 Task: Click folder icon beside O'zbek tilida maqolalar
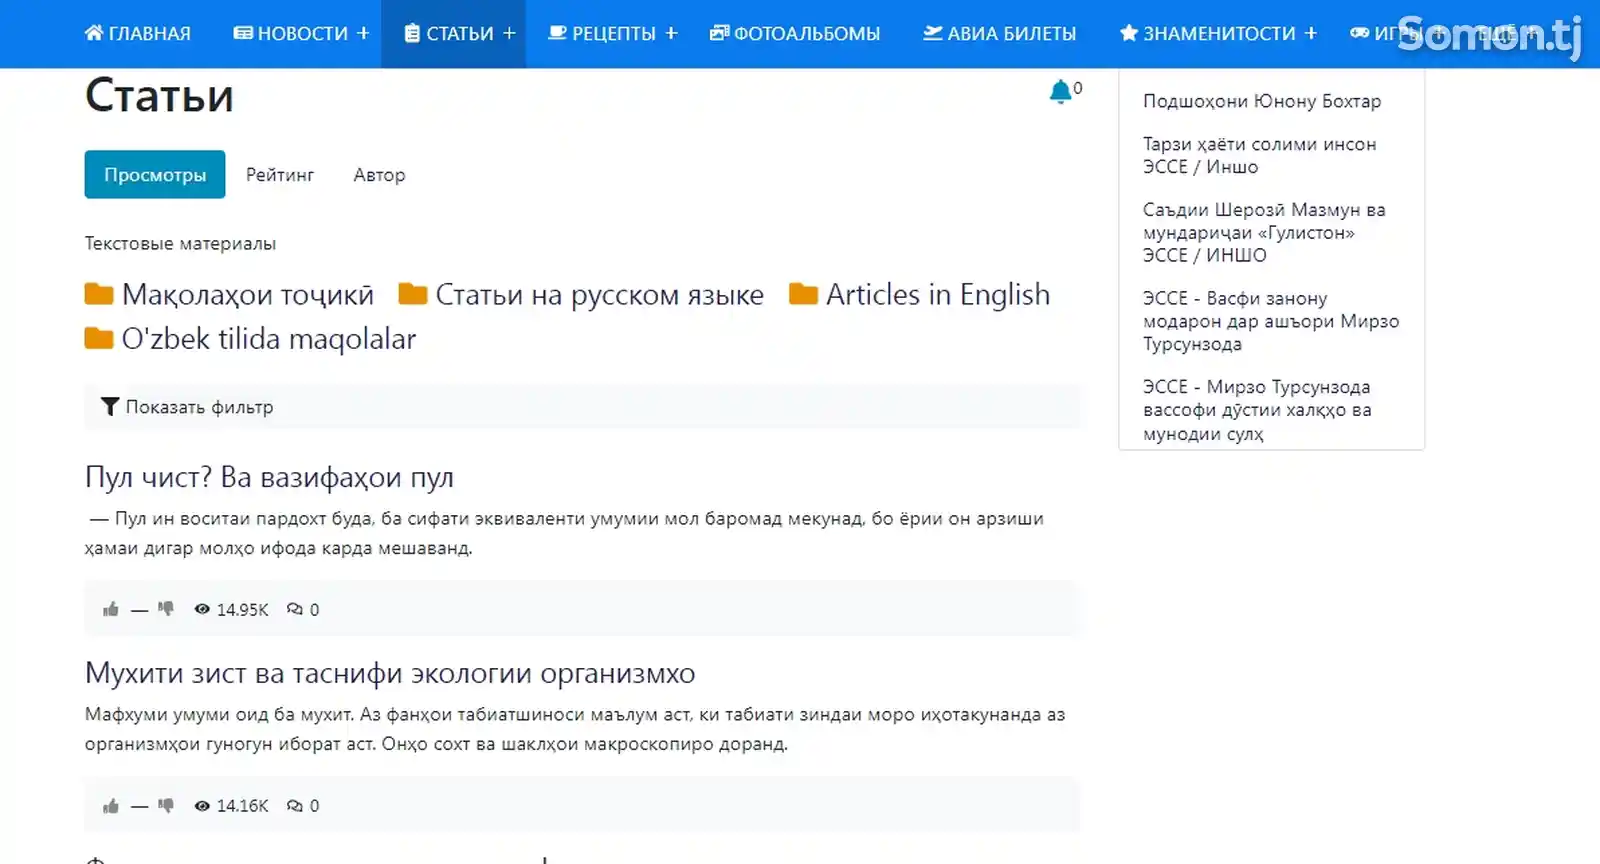[x=99, y=338]
